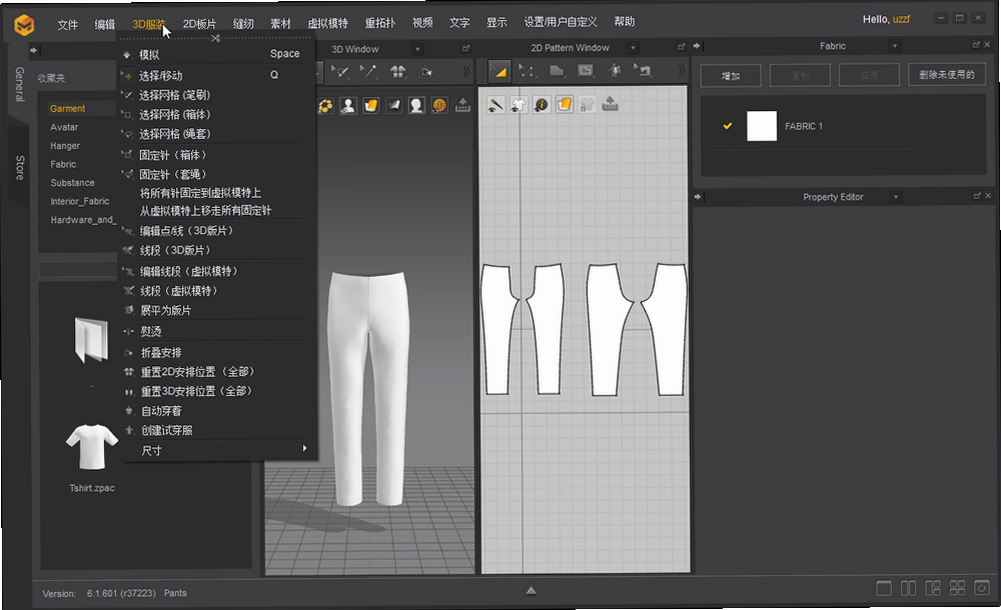Open the Property Editor title dropdown

click(x=896, y=197)
